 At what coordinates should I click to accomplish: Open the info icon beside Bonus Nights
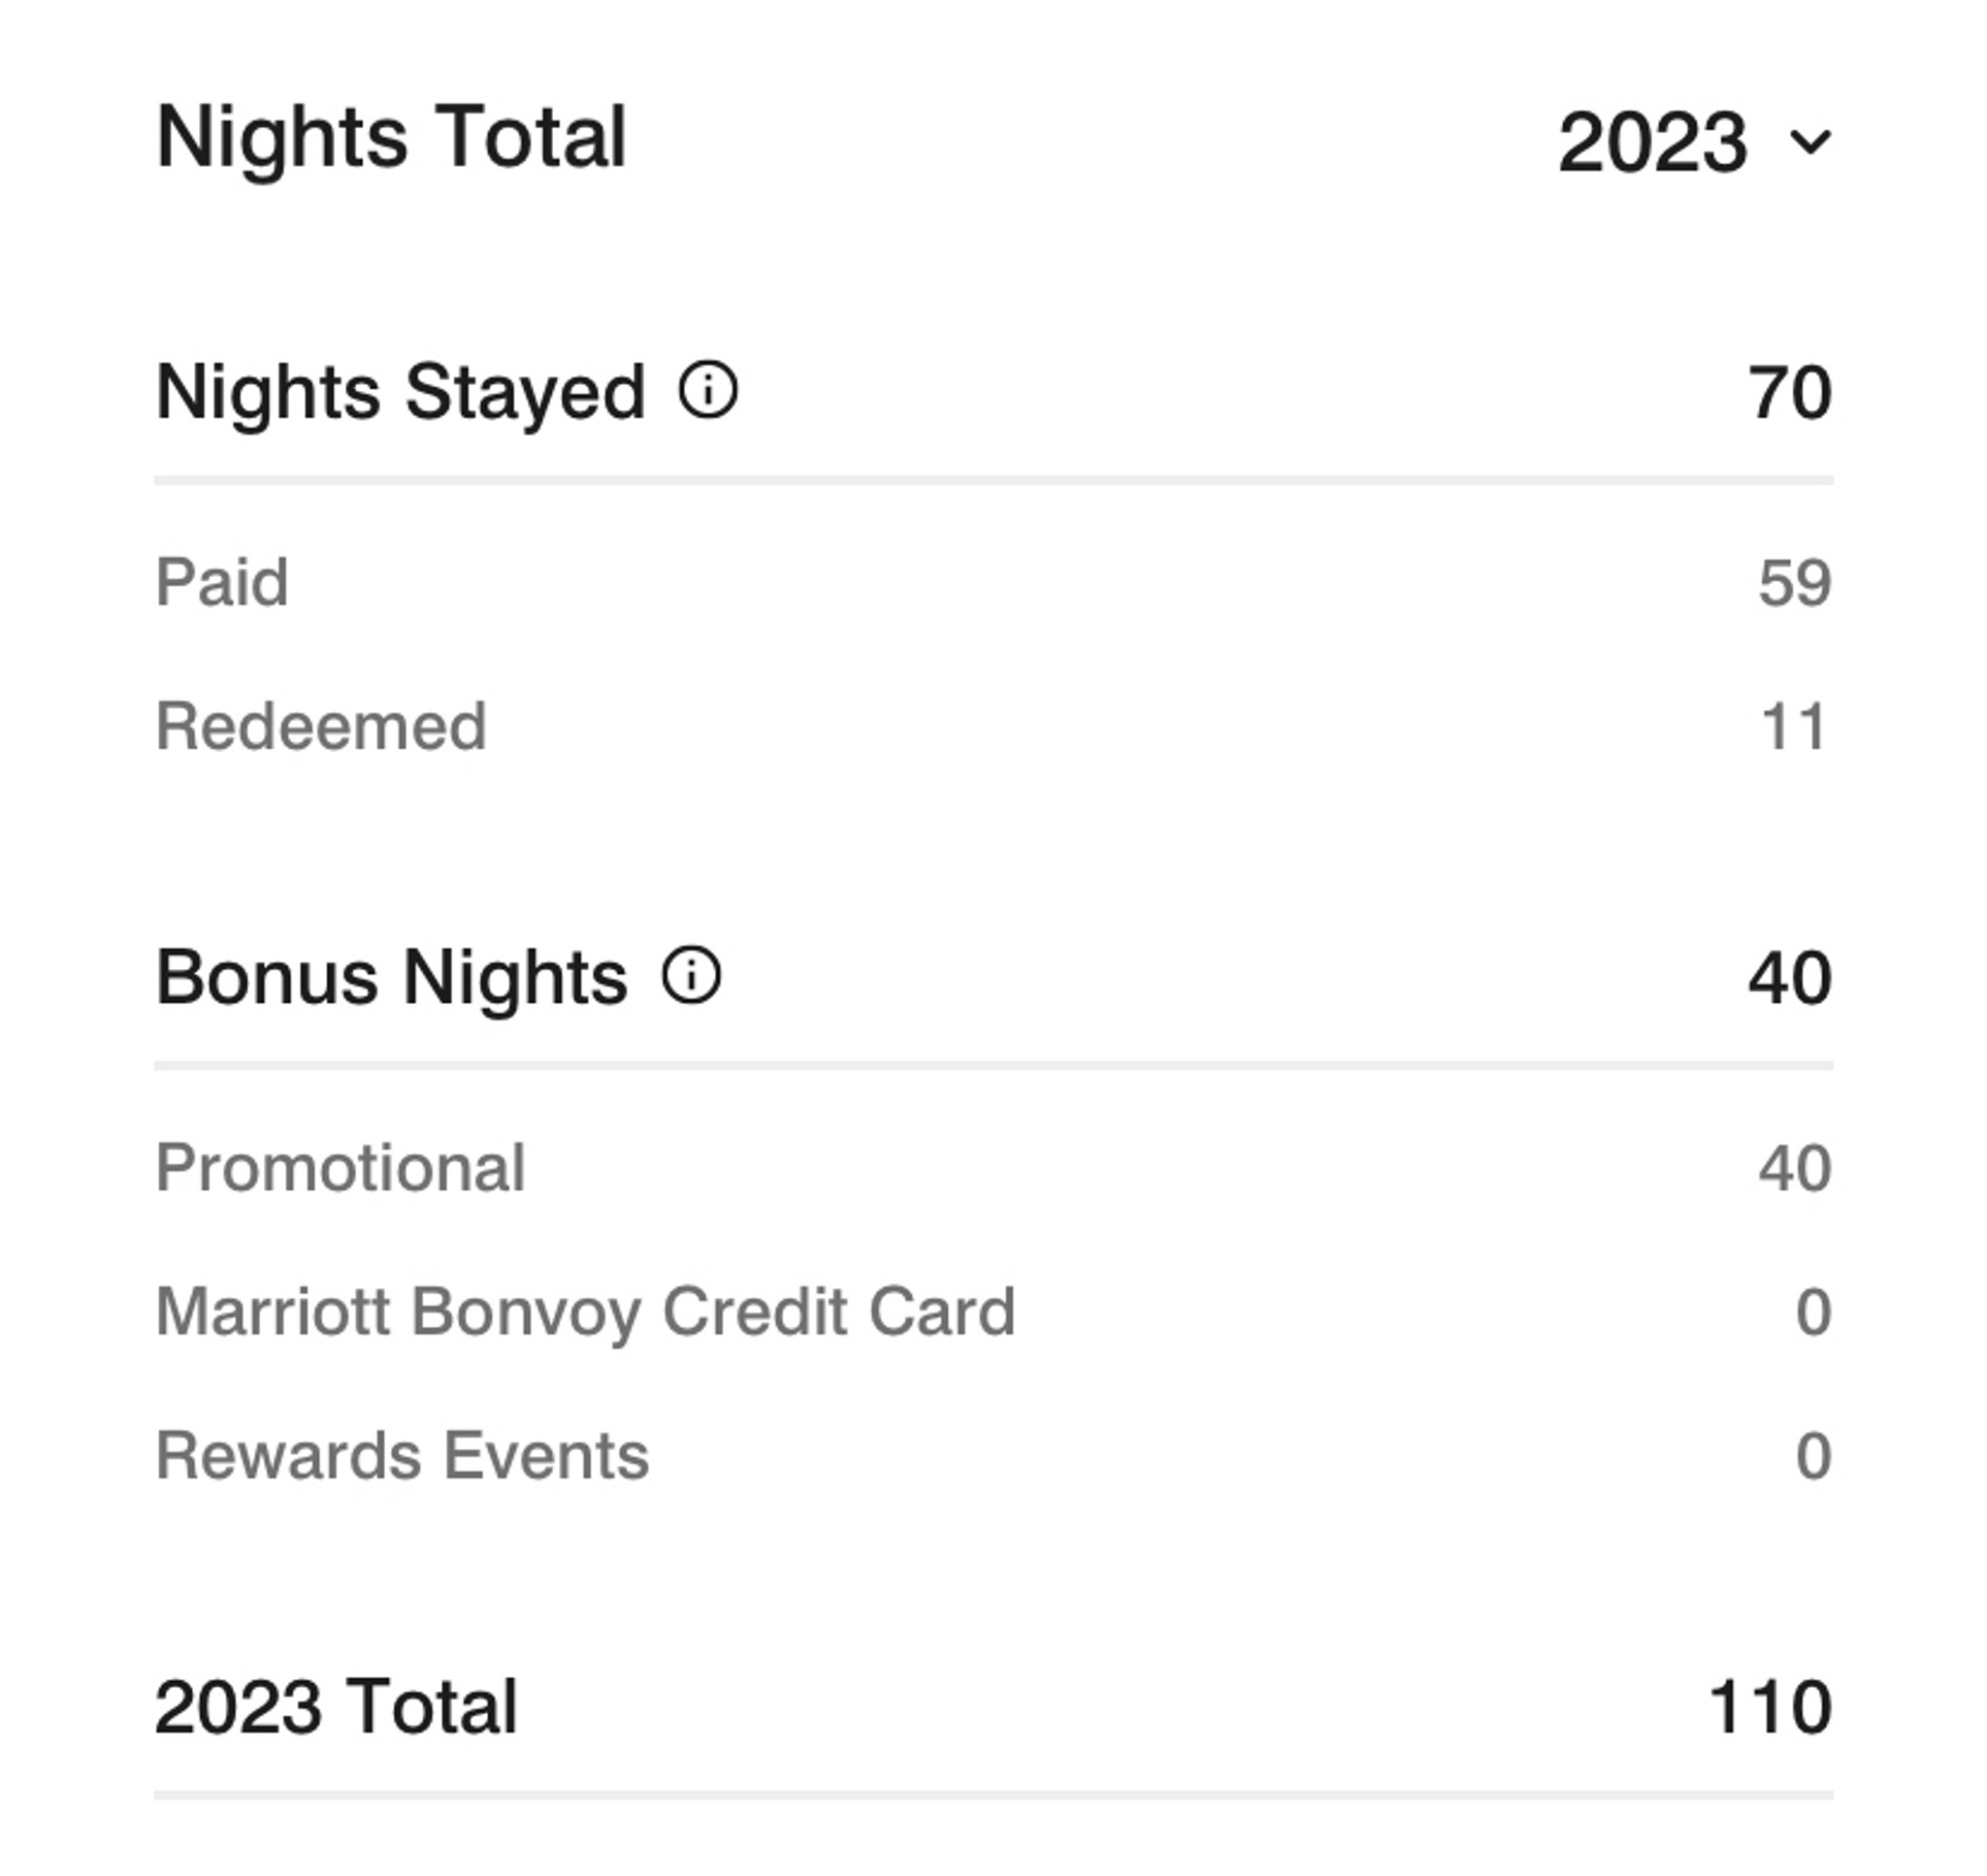691,975
